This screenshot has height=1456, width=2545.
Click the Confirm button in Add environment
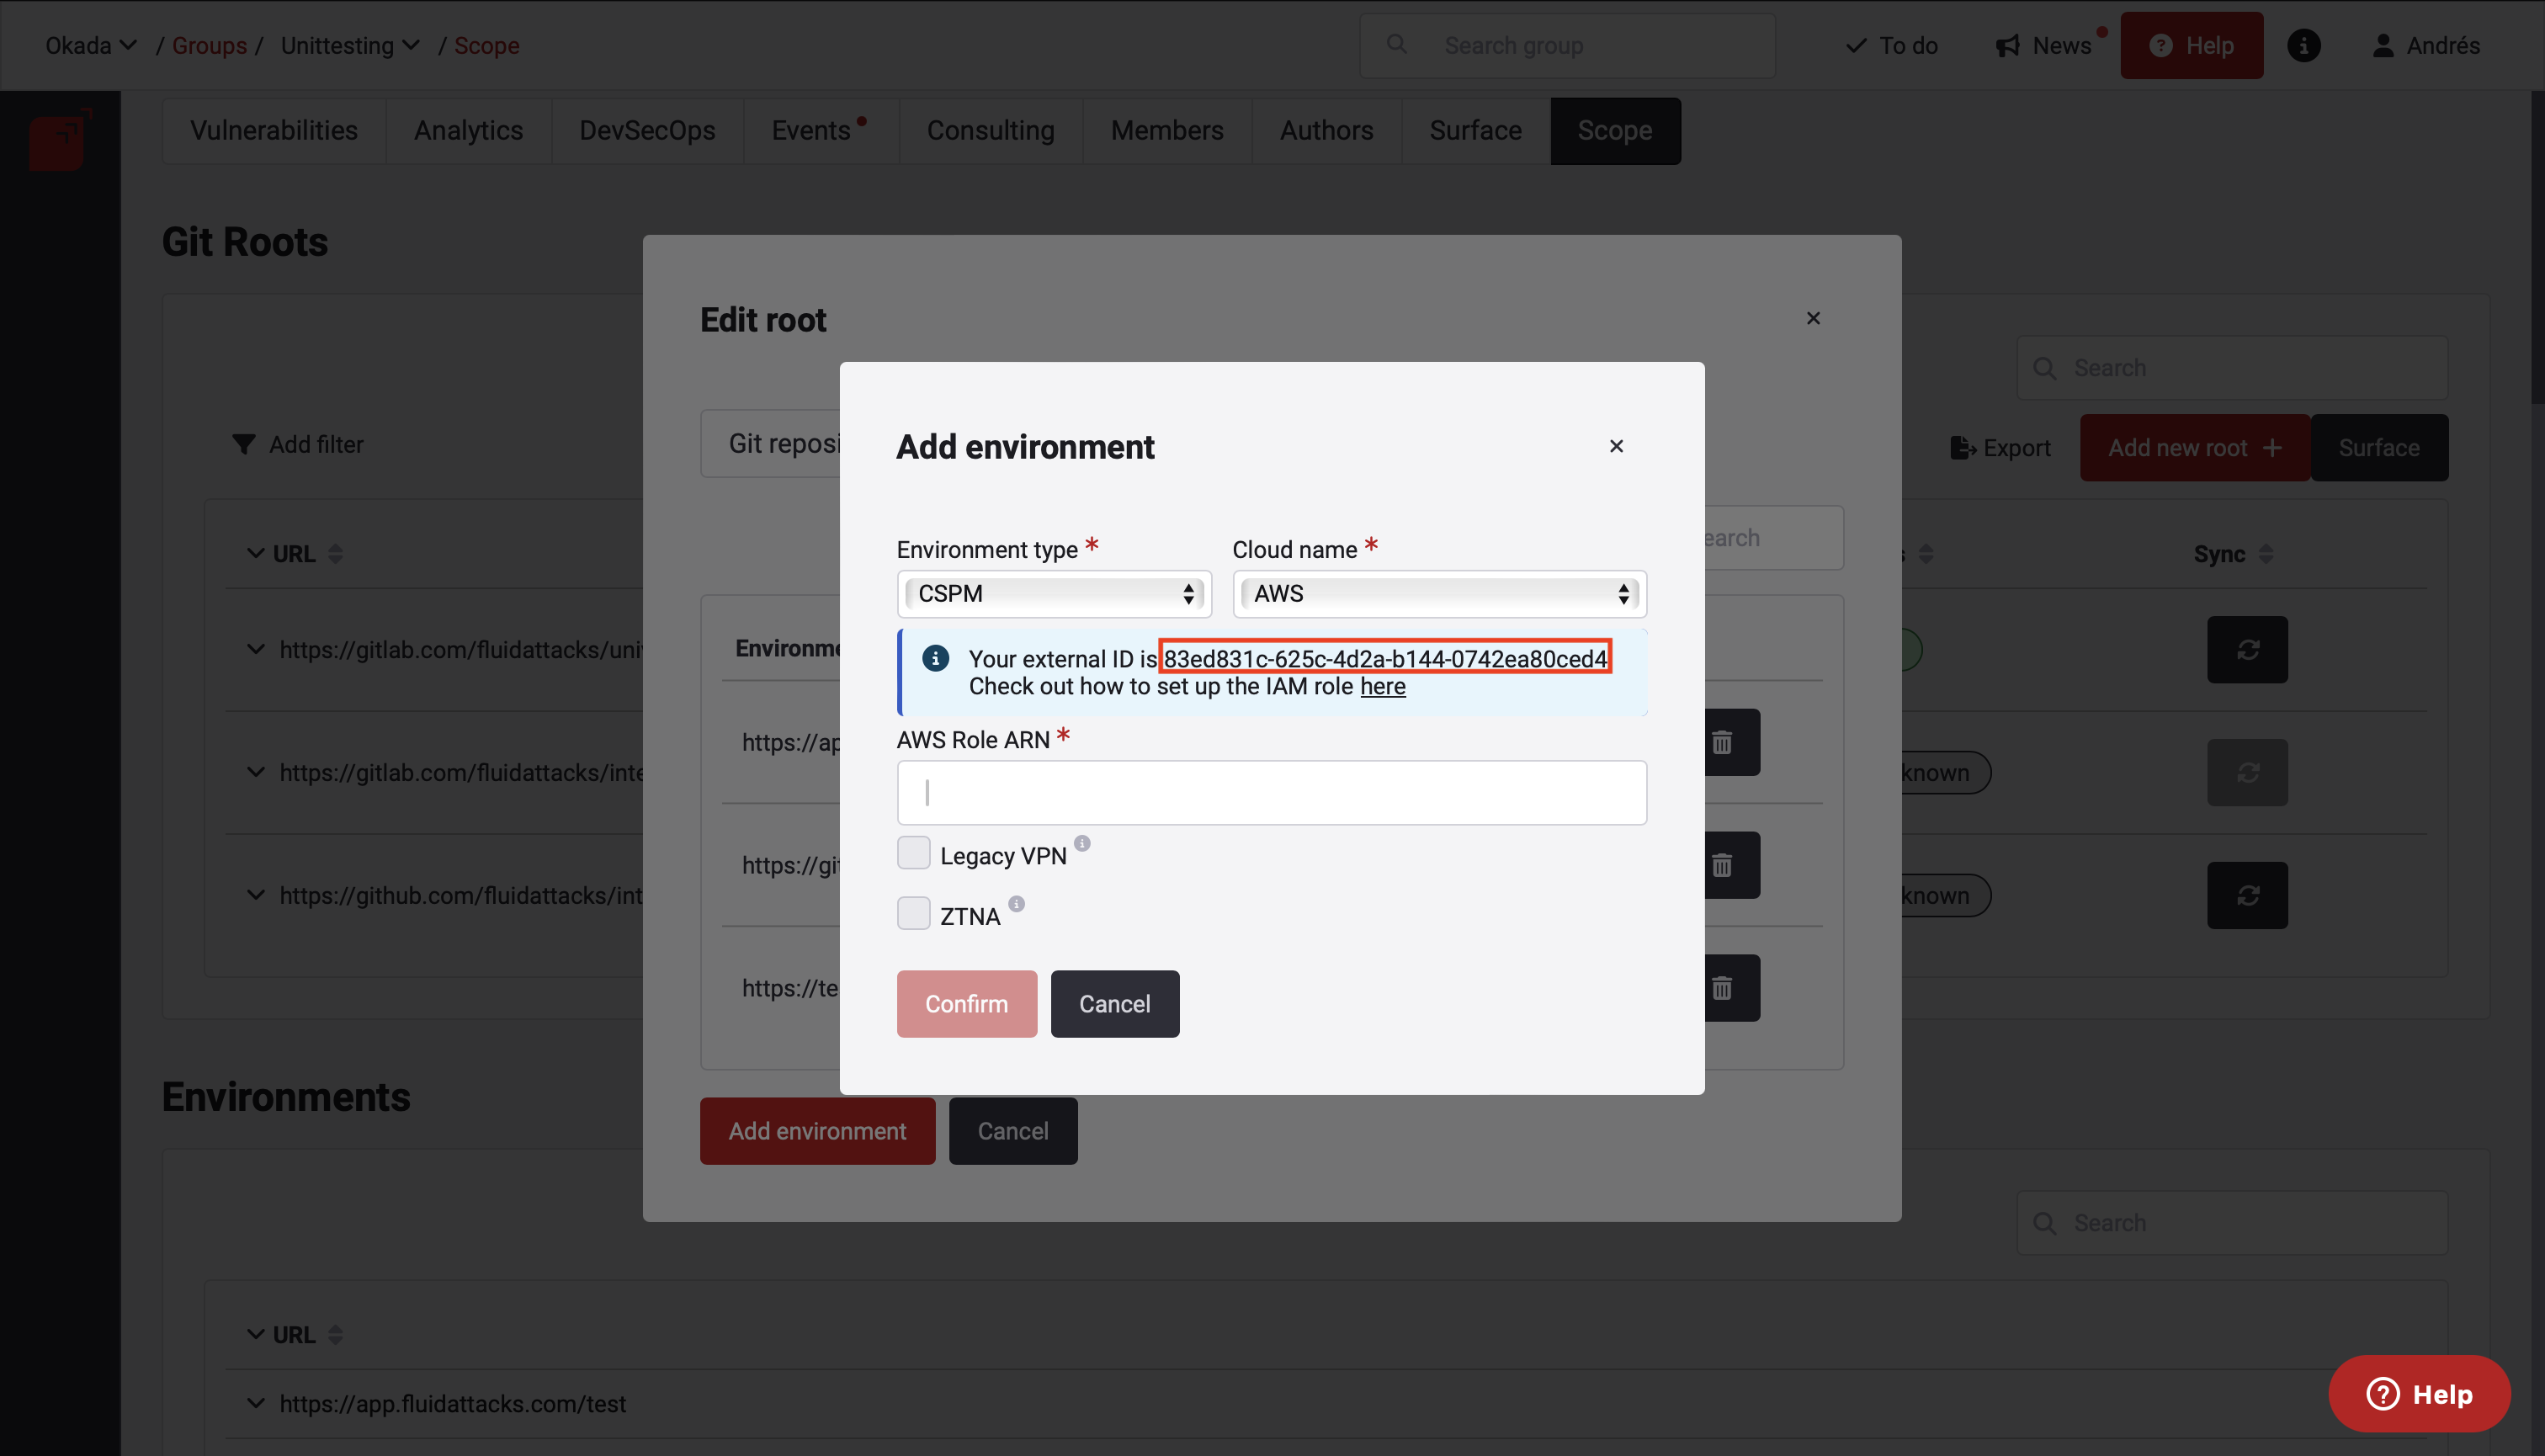pos(967,1003)
